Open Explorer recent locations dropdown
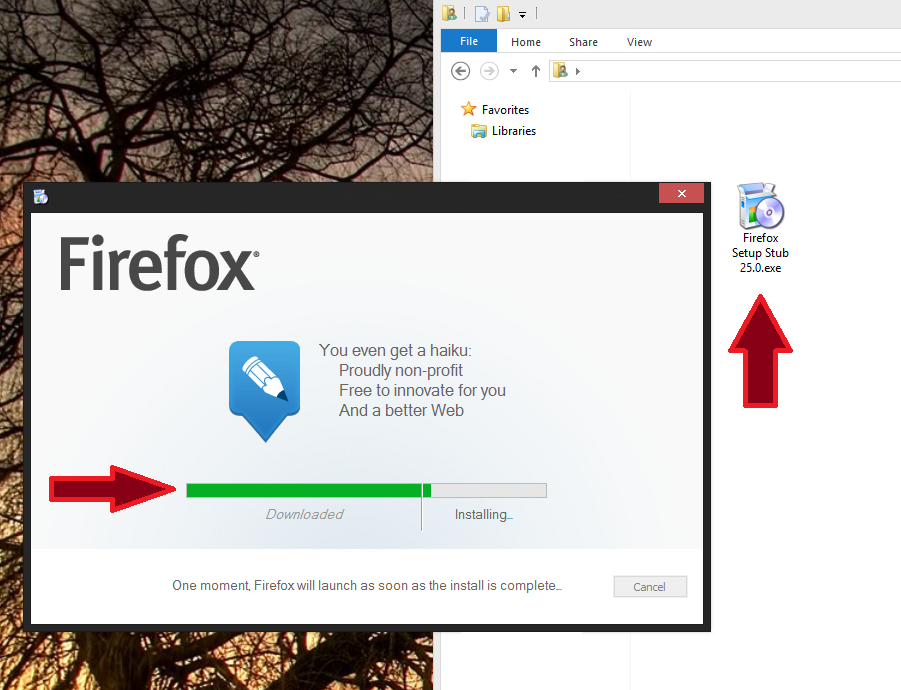The width and height of the screenshot is (901, 690). click(x=513, y=71)
